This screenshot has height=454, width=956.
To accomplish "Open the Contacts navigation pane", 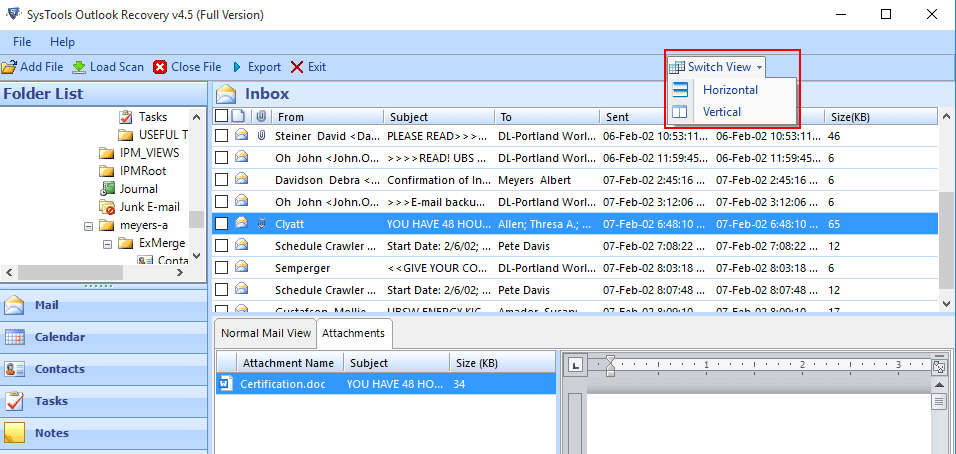I will tap(59, 369).
